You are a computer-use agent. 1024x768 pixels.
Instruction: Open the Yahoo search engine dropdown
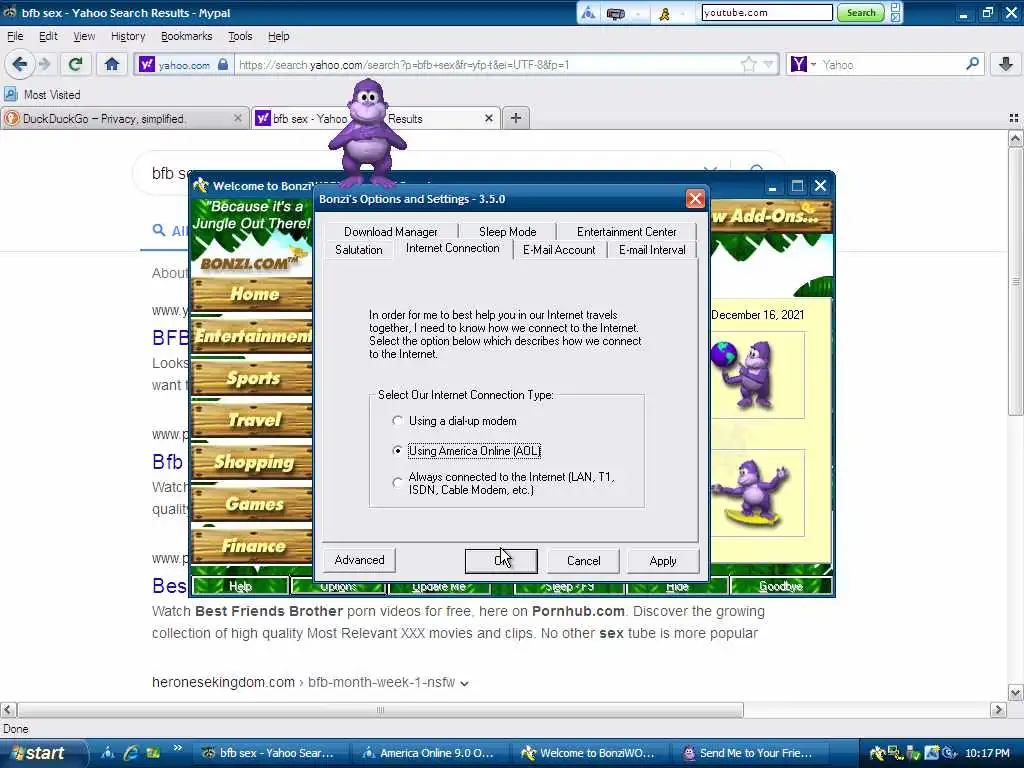(x=813, y=65)
